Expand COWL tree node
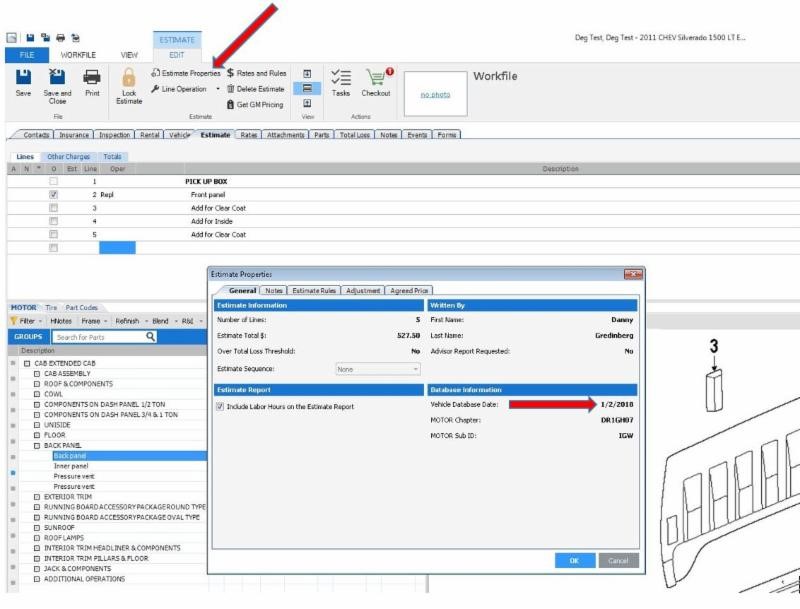Screen dimensions: 800x609 (x=37, y=394)
